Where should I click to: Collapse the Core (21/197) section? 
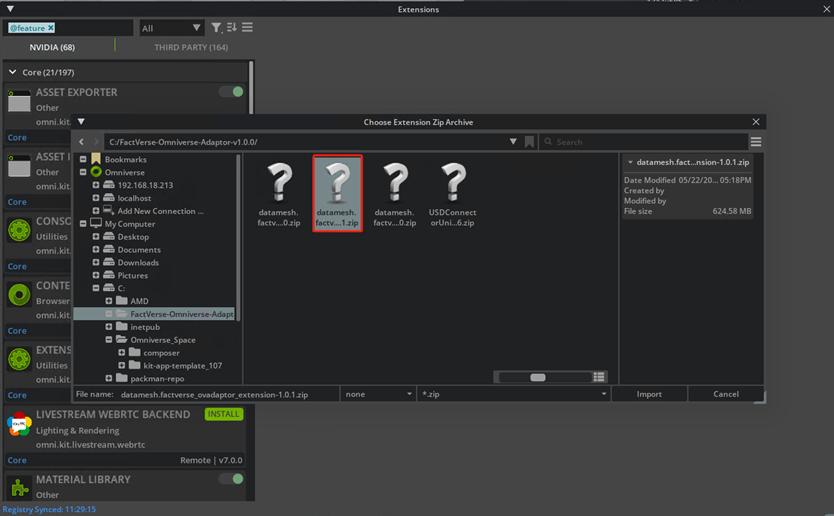click(x=13, y=72)
